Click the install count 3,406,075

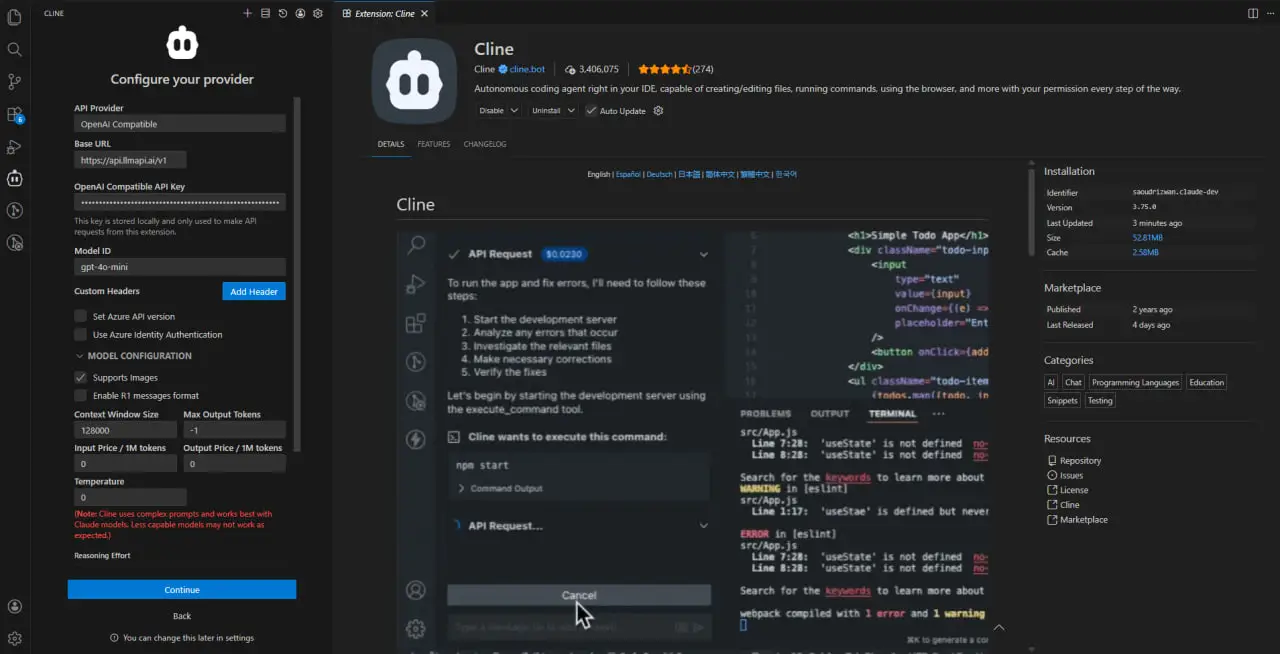pos(591,69)
